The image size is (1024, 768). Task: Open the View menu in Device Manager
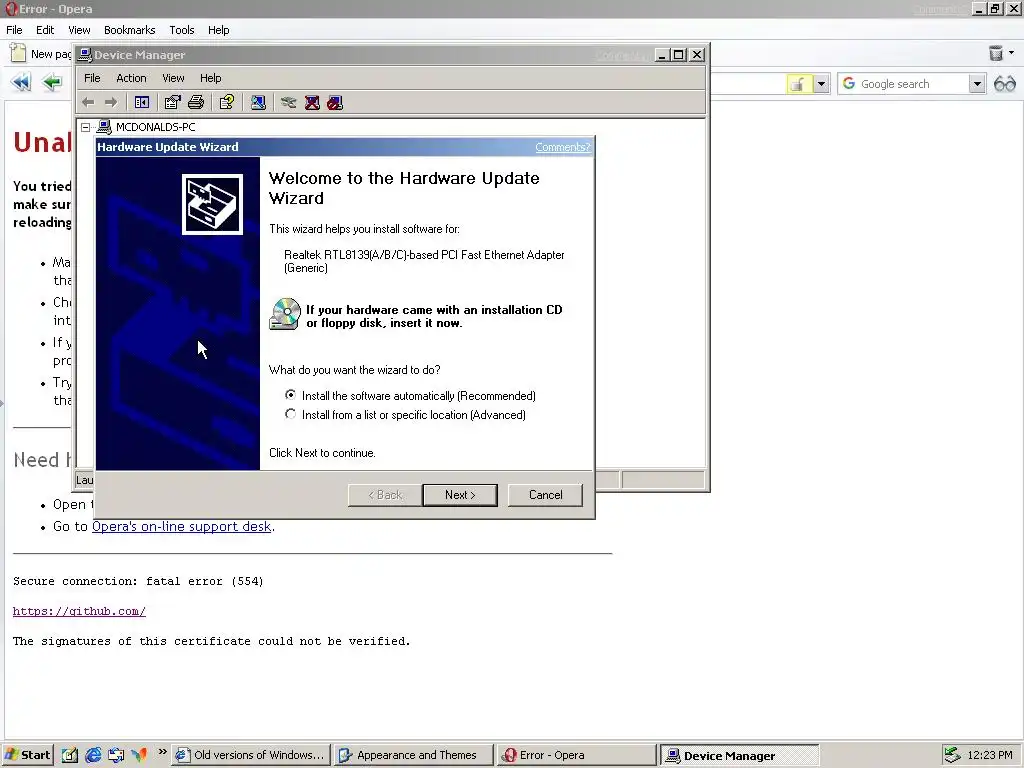tap(173, 78)
